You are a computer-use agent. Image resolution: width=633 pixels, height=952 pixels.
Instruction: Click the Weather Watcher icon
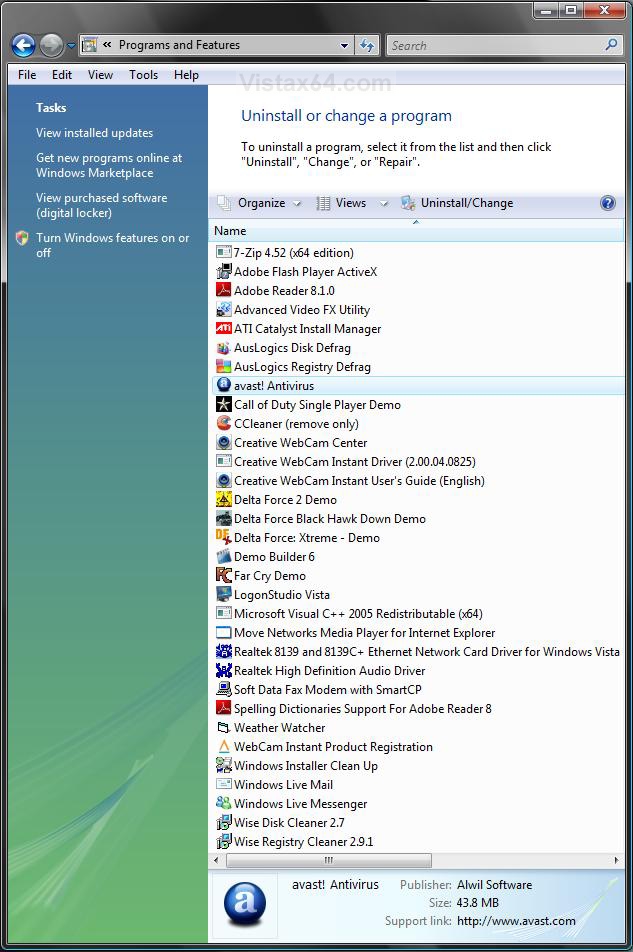coord(223,727)
